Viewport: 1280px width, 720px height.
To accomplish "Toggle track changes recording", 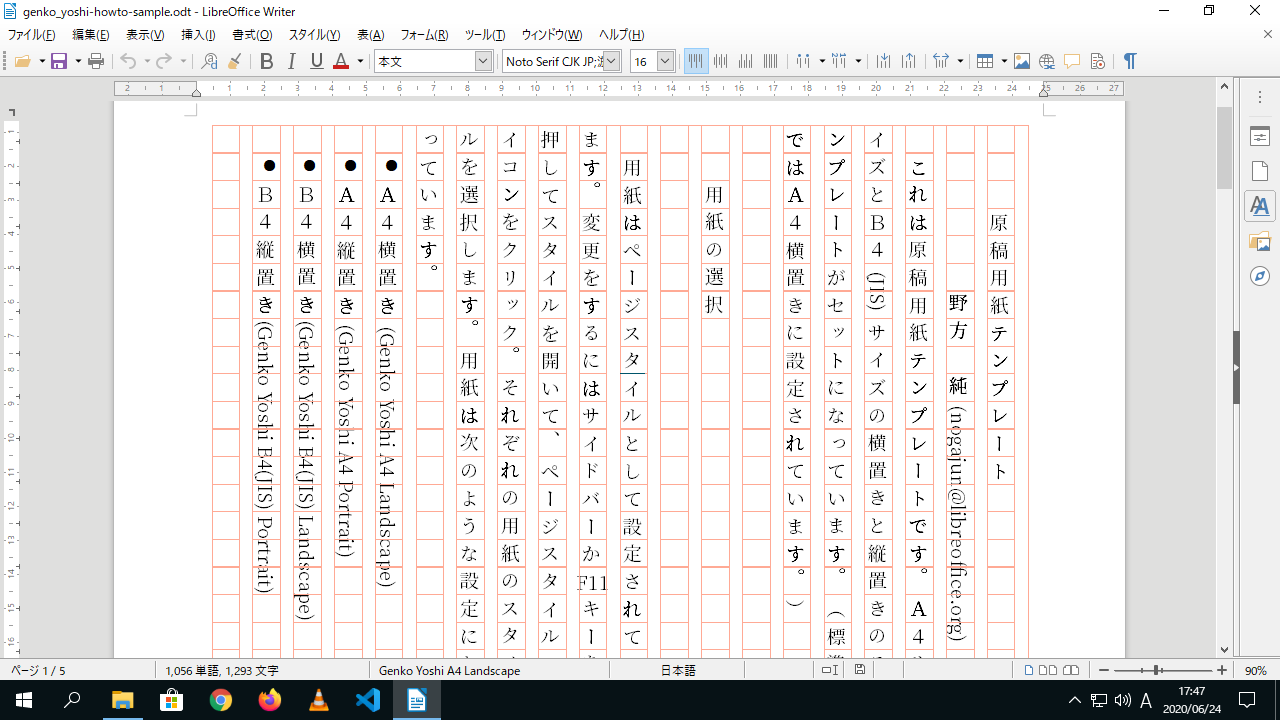I will [1097, 61].
